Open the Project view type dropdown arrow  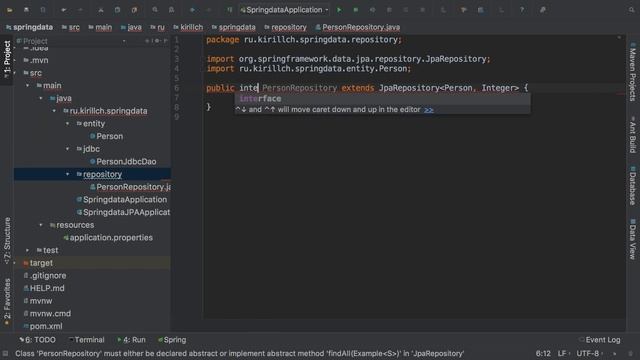point(124,41)
